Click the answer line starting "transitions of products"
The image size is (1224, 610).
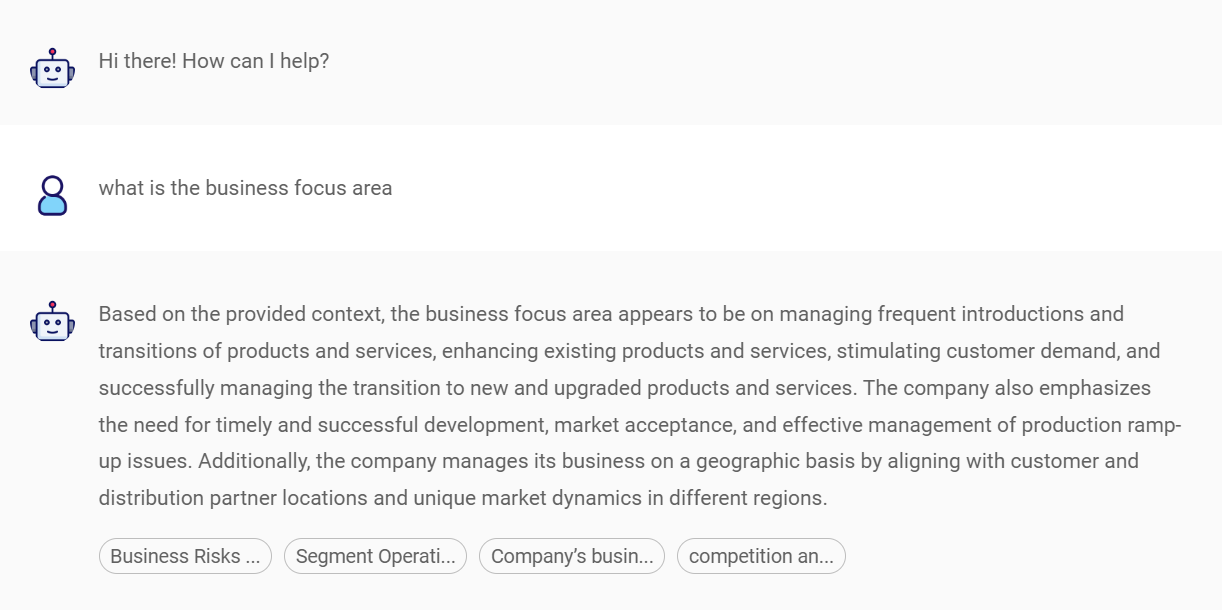pos(628,351)
